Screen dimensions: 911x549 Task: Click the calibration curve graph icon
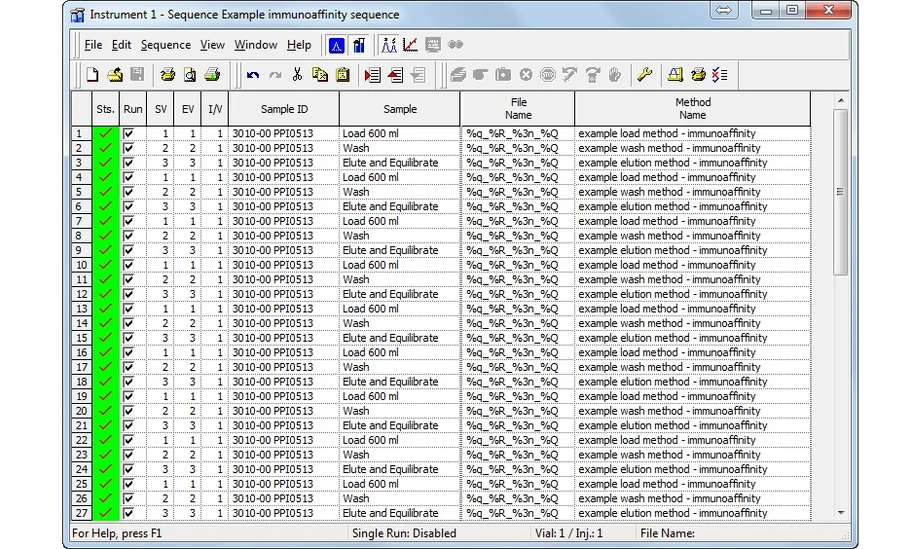coord(410,45)
